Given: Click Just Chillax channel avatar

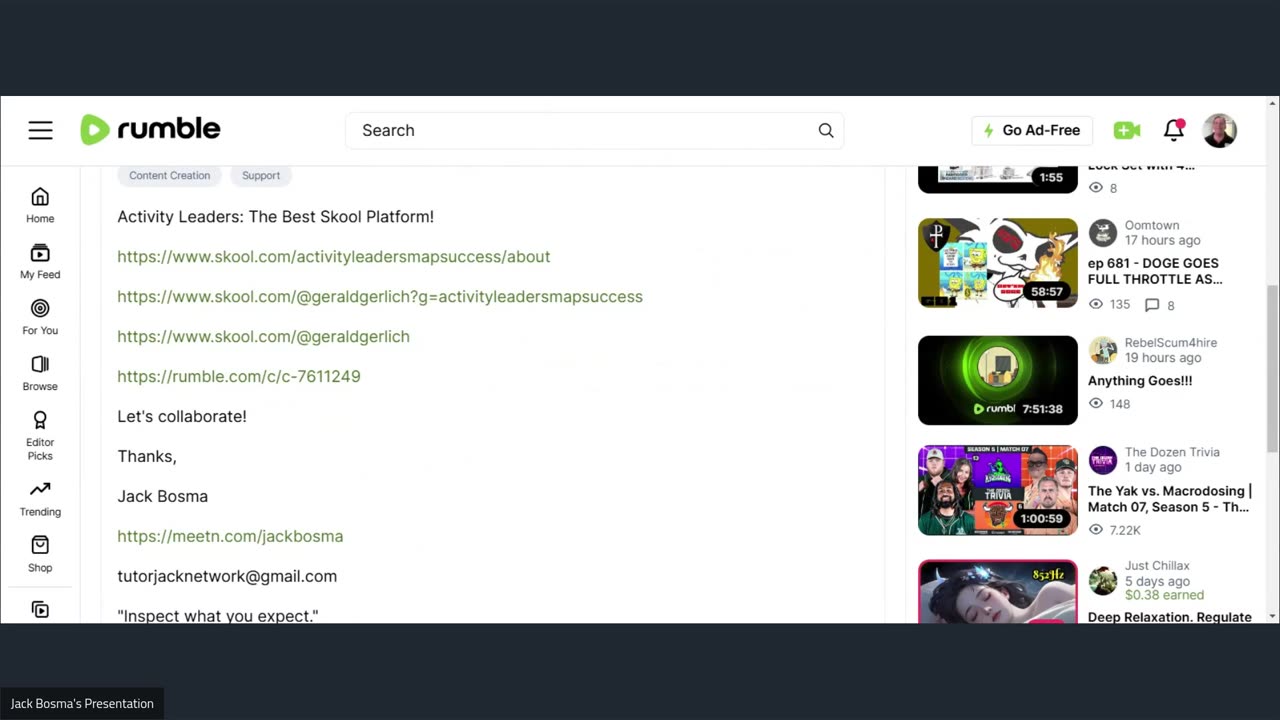Looking at the screenshot, I should (1103, 581).
